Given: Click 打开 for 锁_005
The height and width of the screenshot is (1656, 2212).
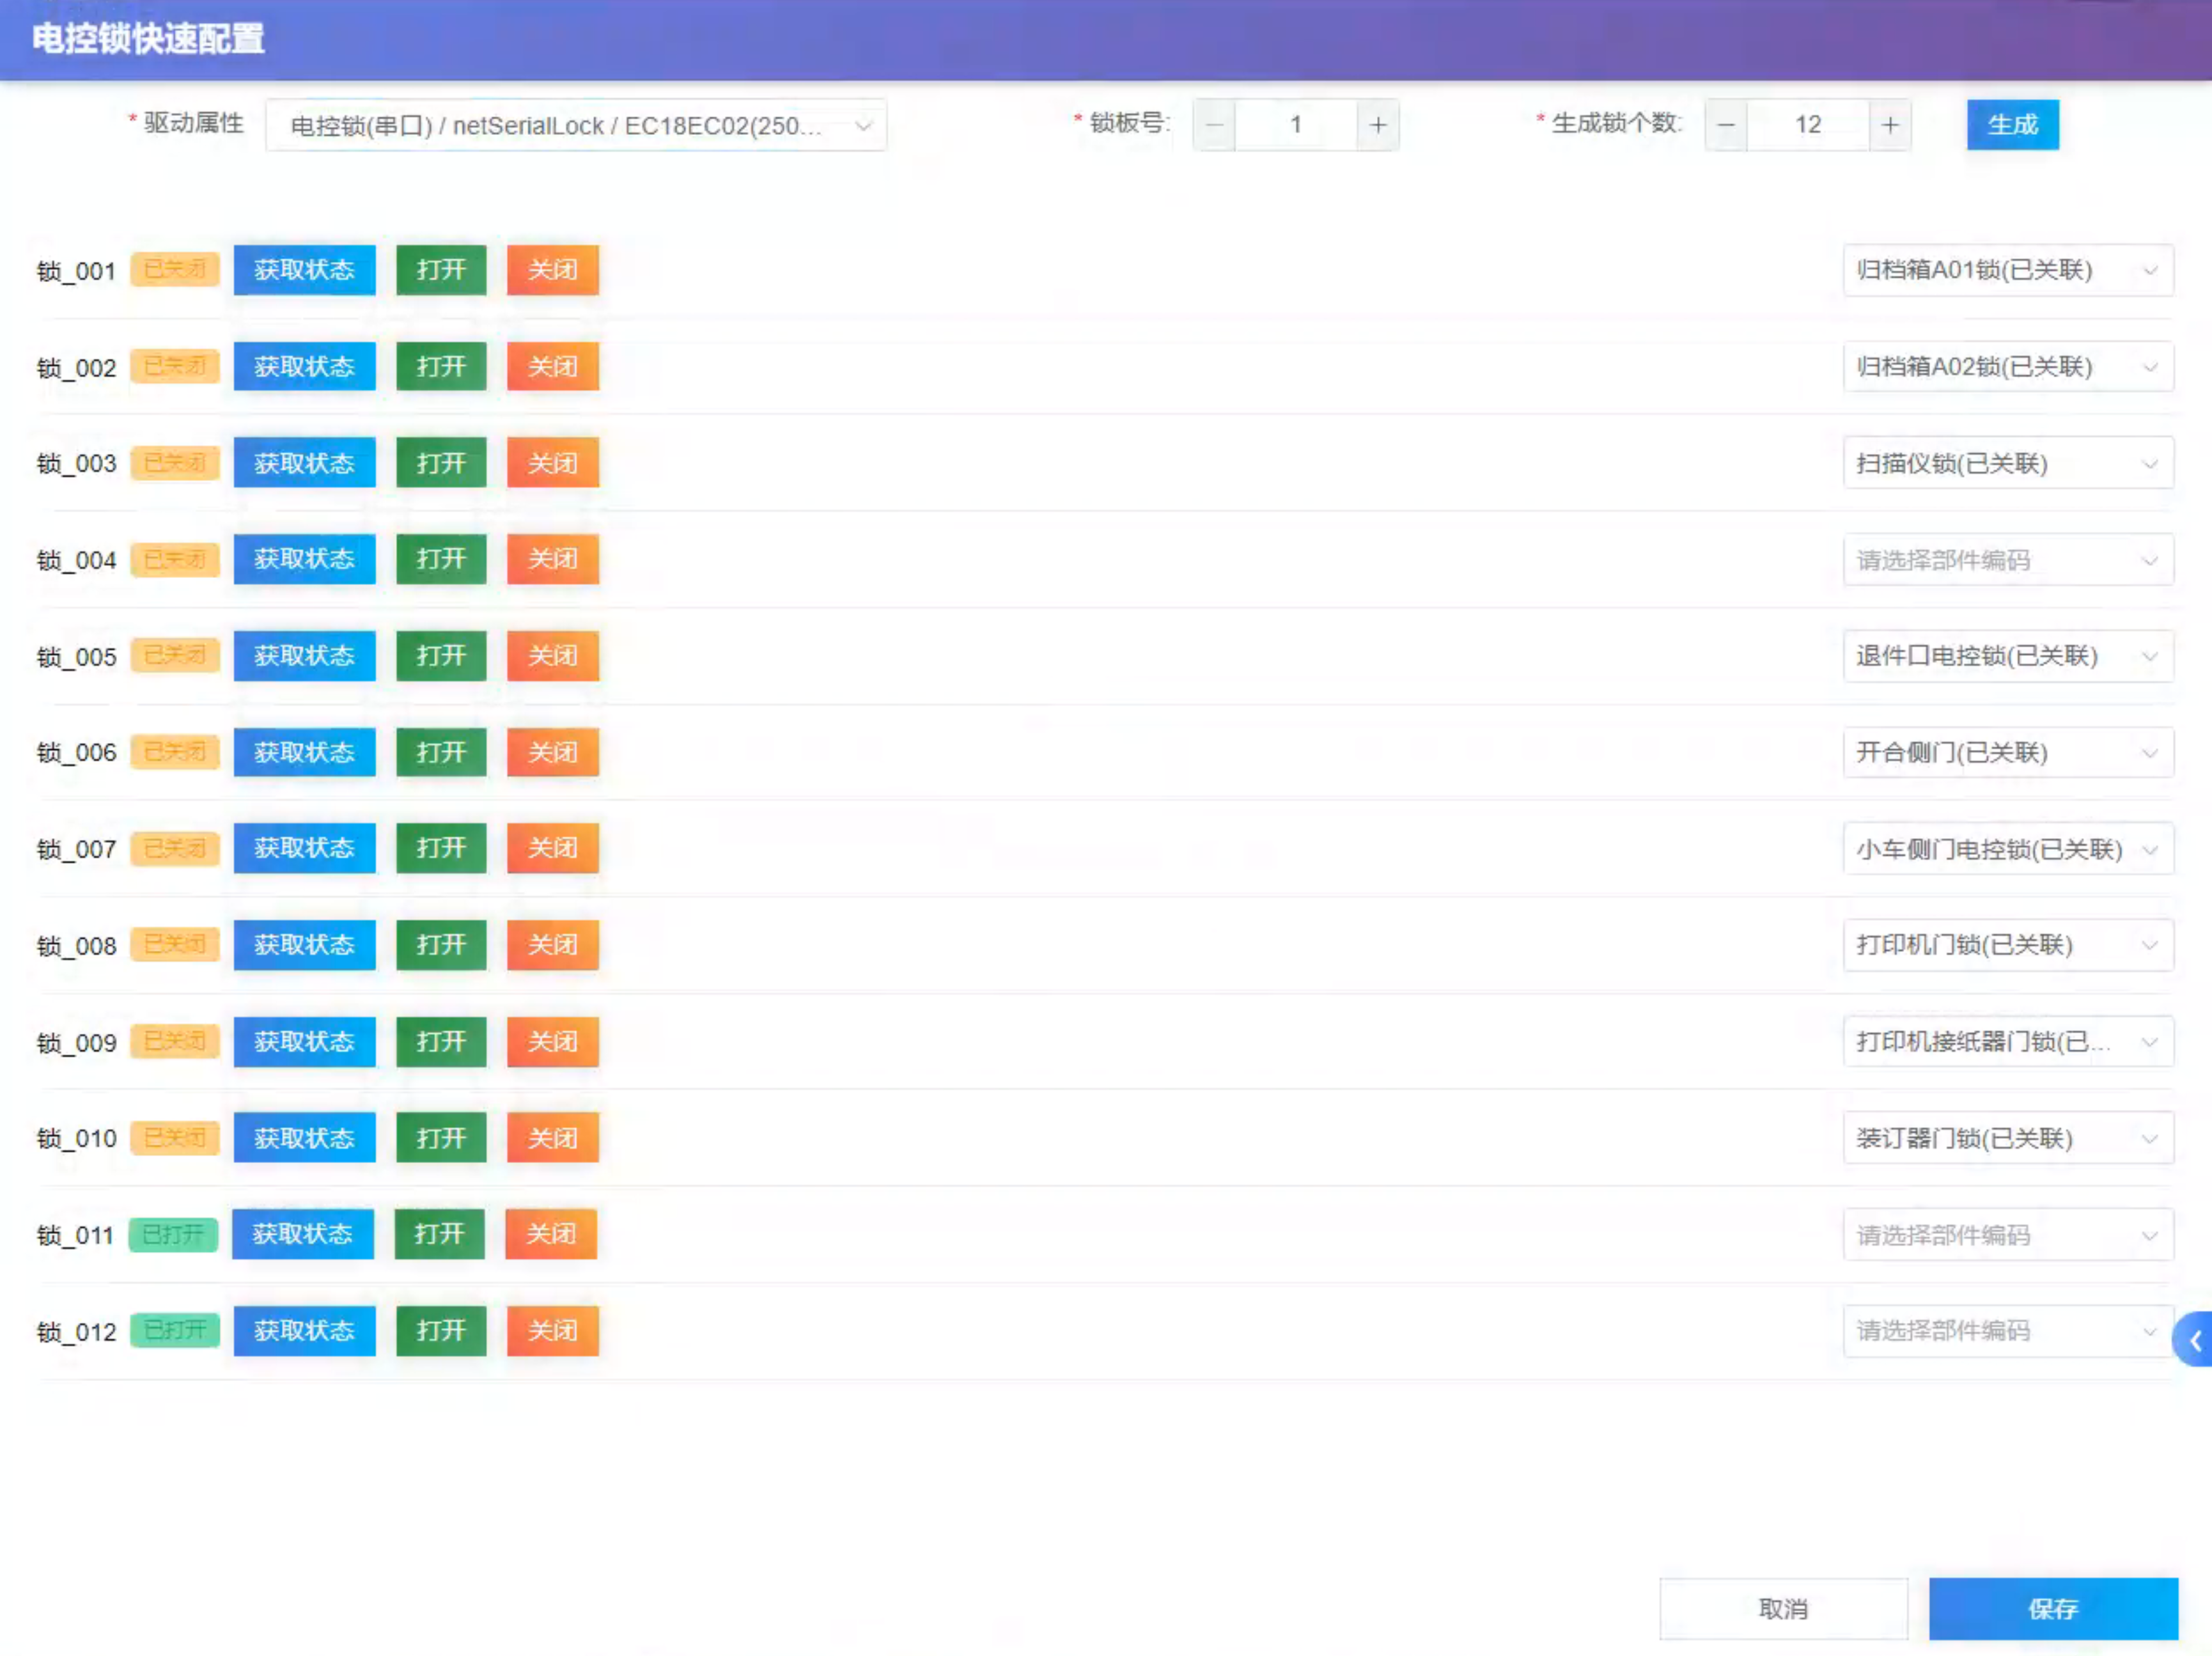Looking at the screenshot, I should pos(441,656).
